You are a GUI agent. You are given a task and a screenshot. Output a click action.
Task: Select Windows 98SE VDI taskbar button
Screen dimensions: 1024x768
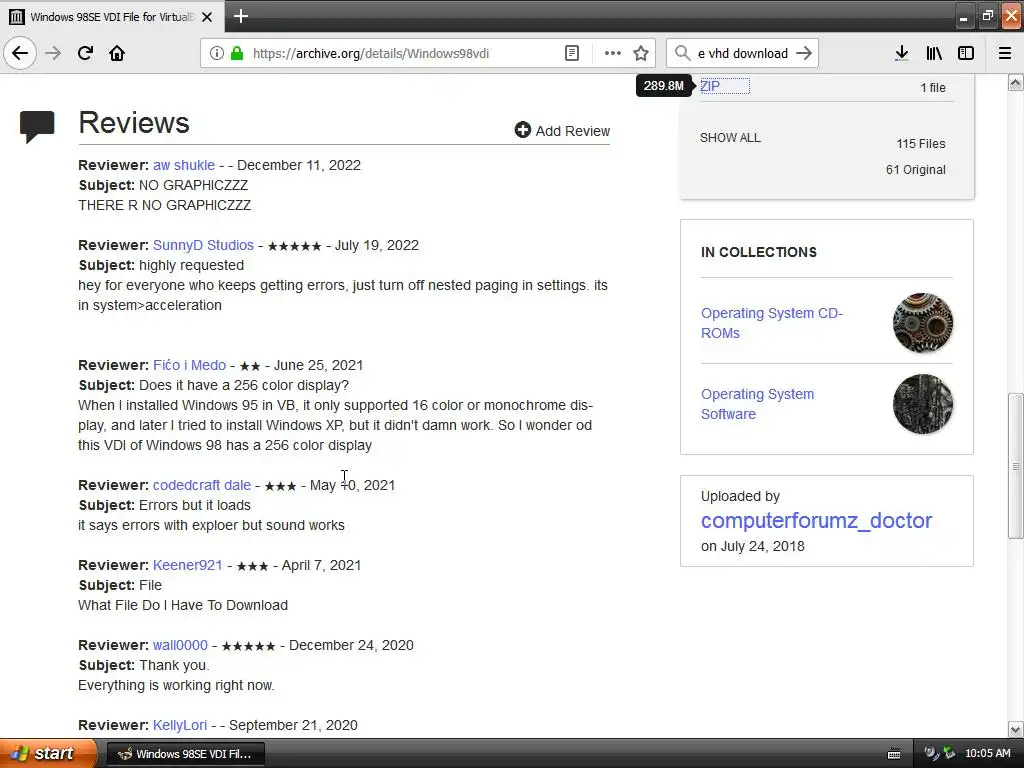coord(185,754)
